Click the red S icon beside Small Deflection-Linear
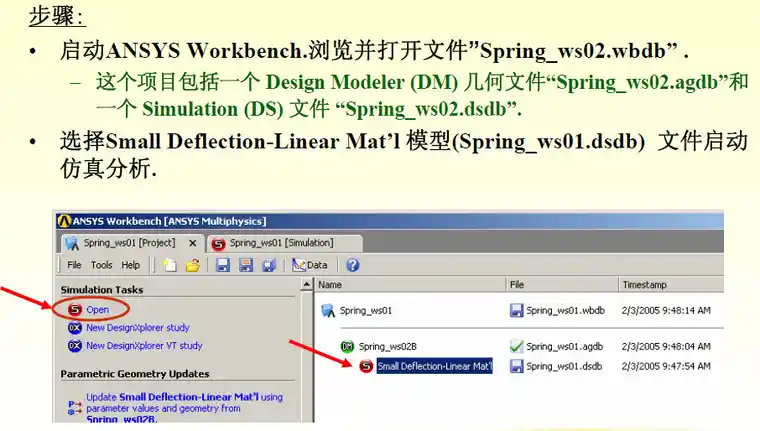 [366, 366]
